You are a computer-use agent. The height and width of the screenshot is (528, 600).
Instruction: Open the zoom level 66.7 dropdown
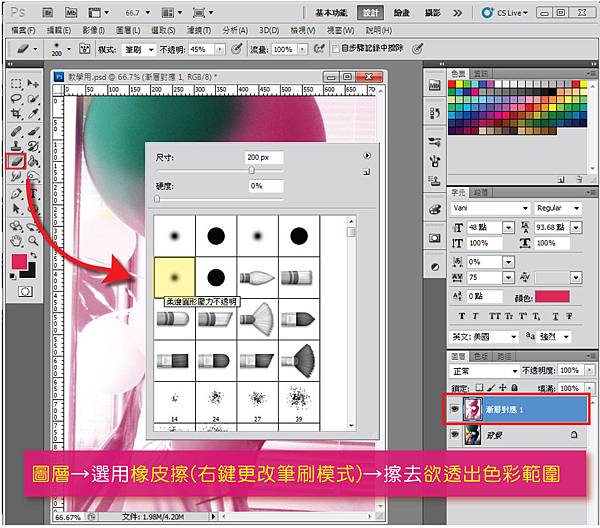click(x=148, y=13)
